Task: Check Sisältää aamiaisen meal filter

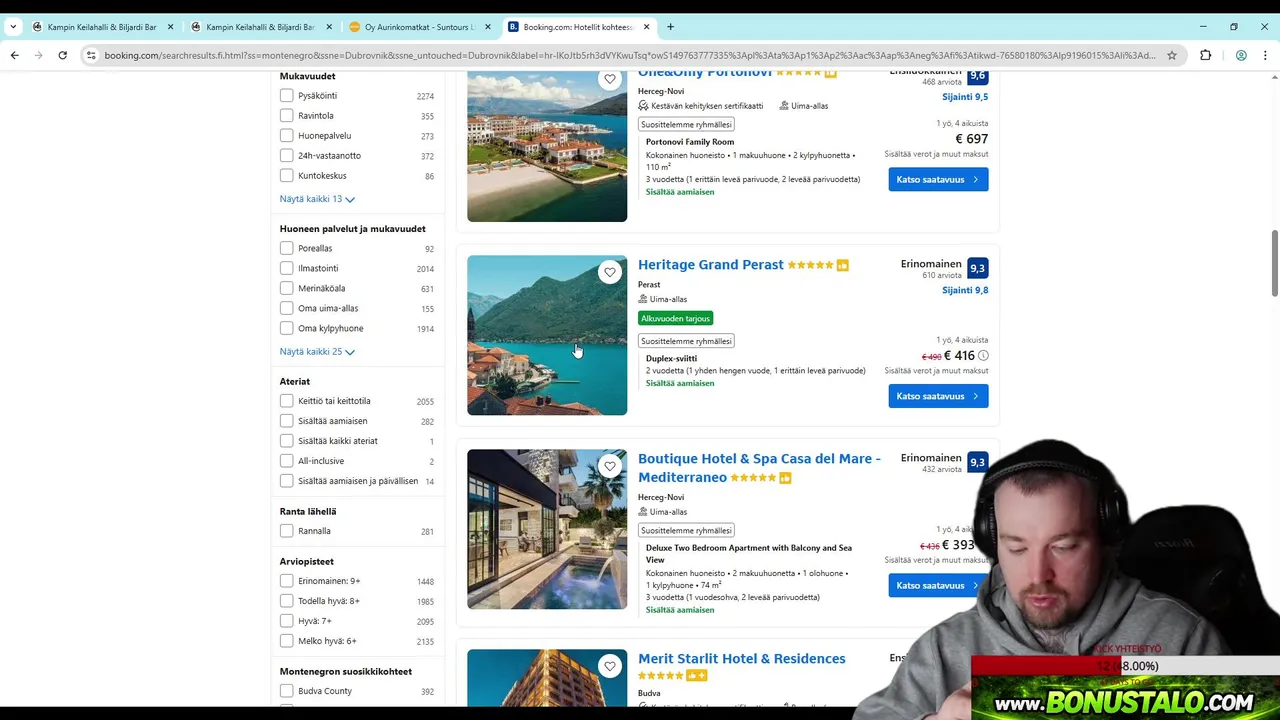Action: 287,421
